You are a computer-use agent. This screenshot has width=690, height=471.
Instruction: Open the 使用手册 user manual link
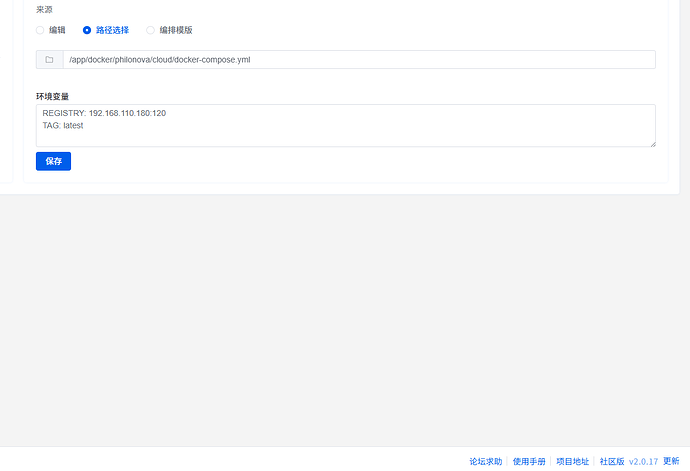click(529, 461)
